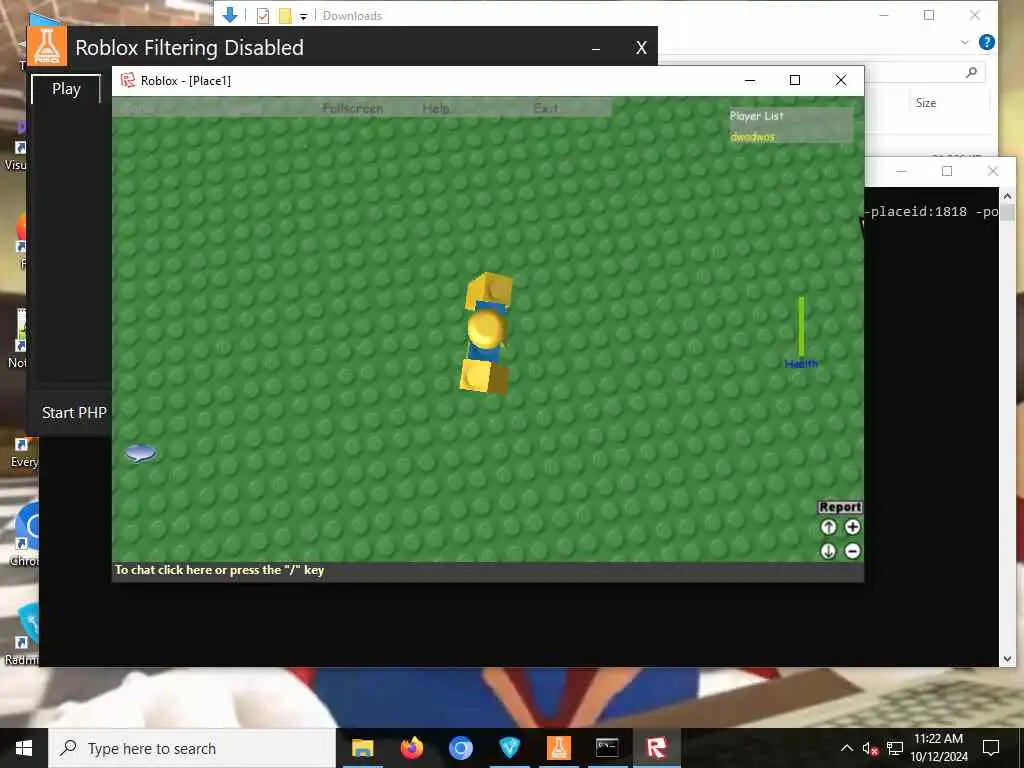Click the Report button in Roblox
Image resolution: width=1024 pixels, height=768 pixels.
click(840, 507)
